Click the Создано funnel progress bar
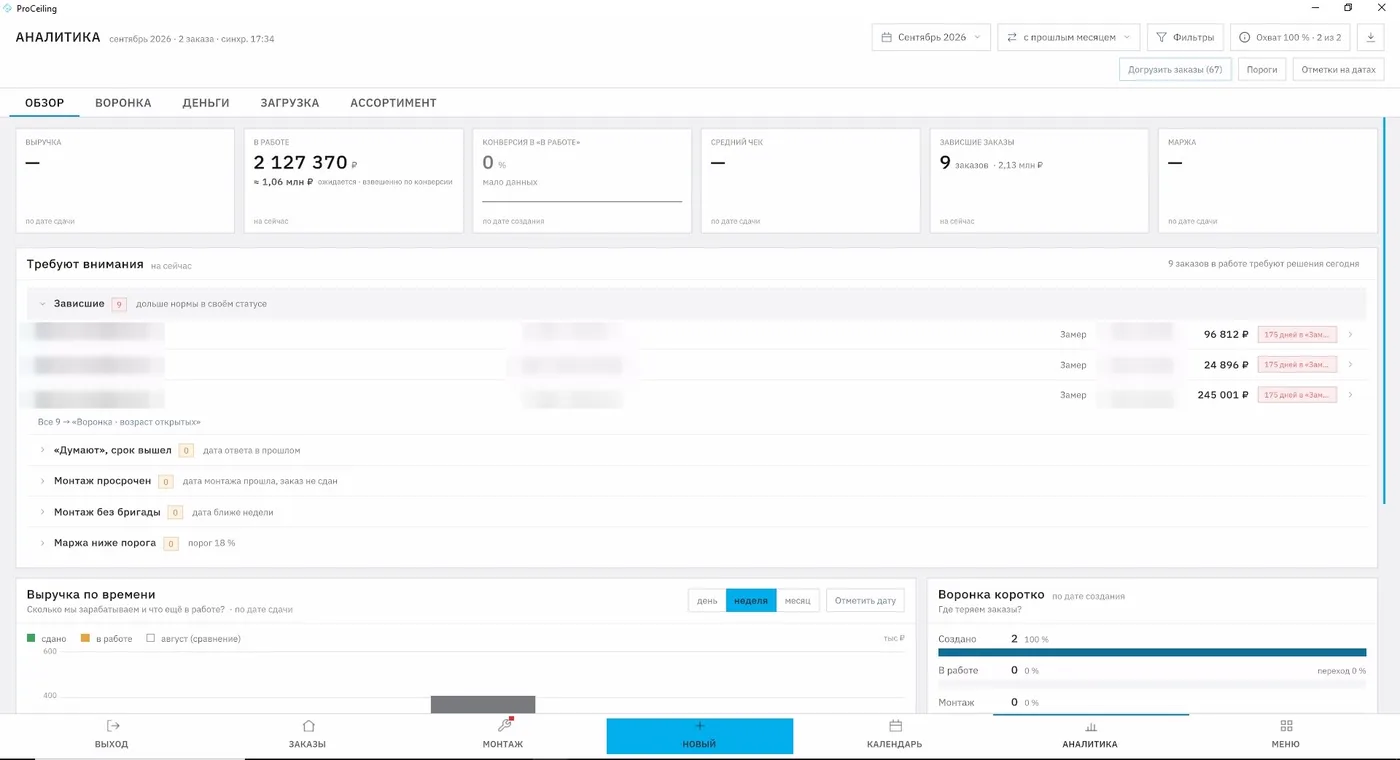Screen dimensions: 1400x760 click(x=1152, y=652)
